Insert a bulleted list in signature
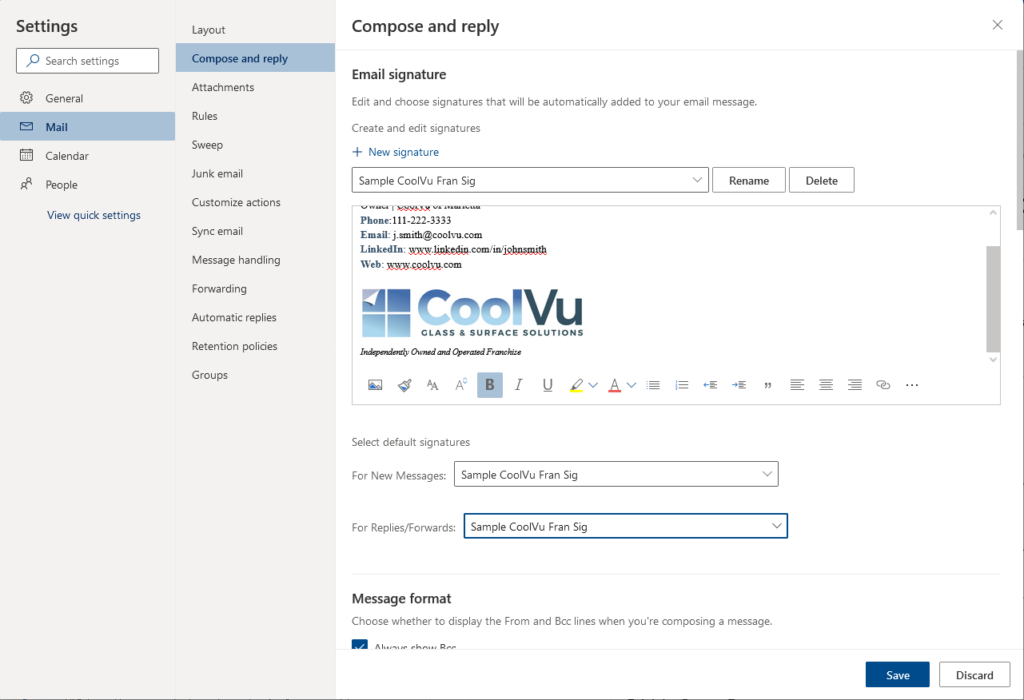The width and height of the screenshot is (1024, 700). click(x=653, y=385)
